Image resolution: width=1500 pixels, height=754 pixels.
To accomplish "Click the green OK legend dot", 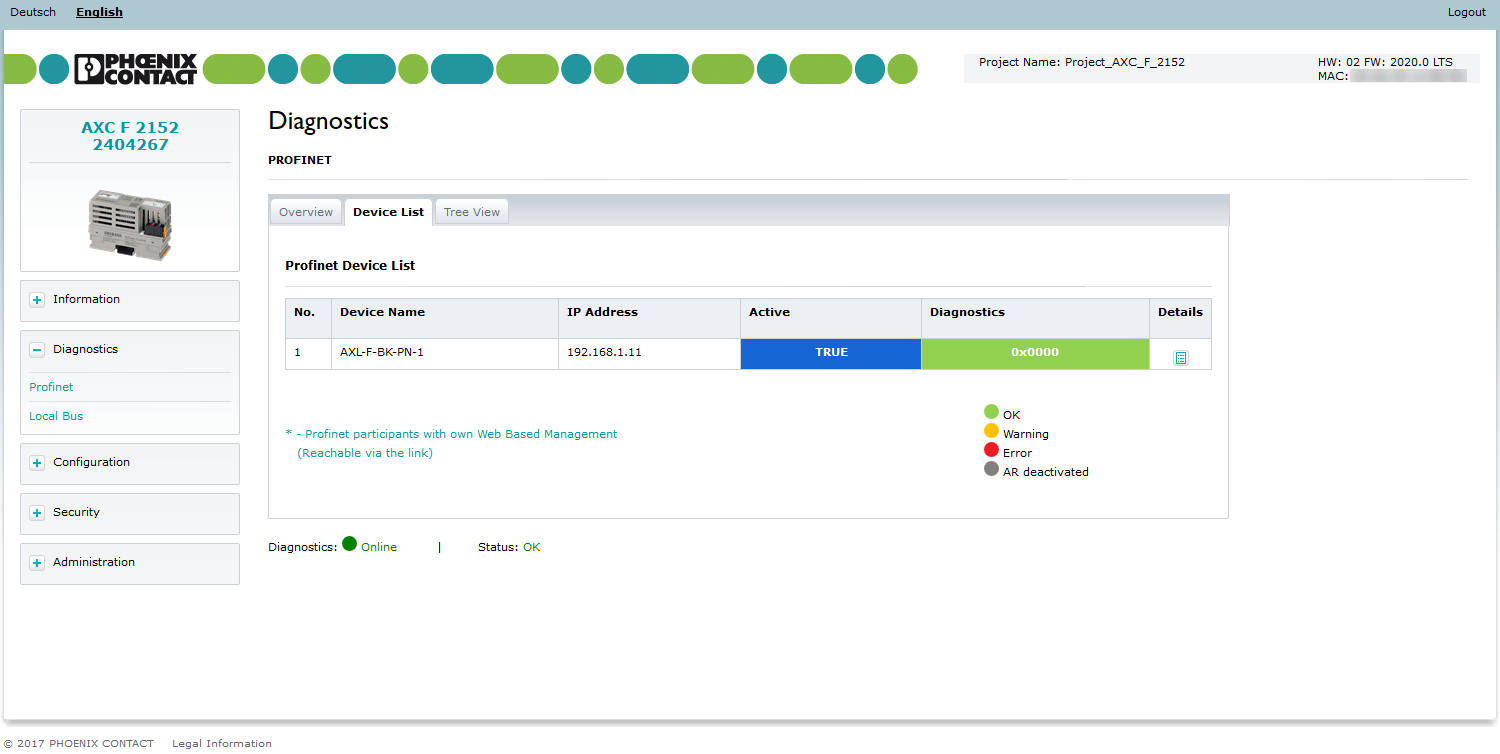I will click(991, 412).
